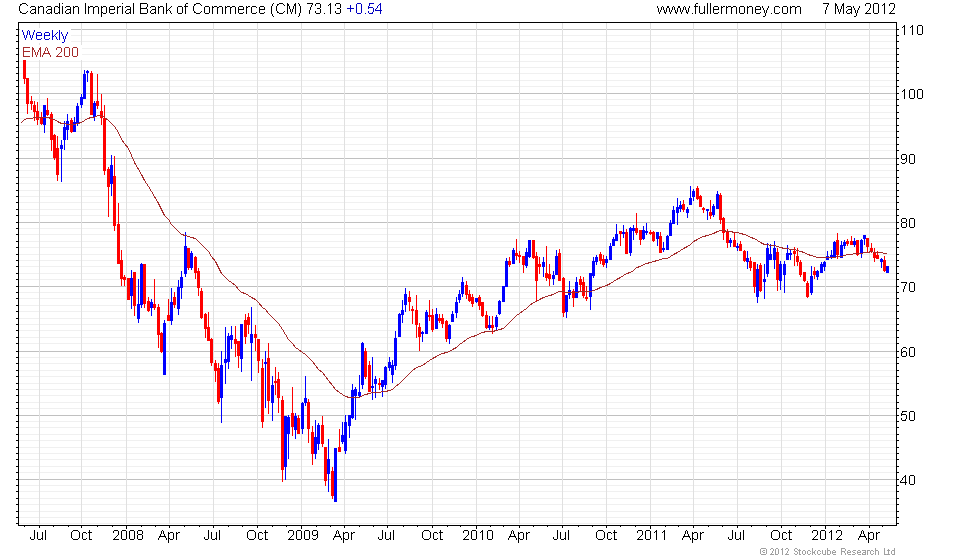Click the 'Apr' label just after 2008
The height and width of the screenshot is (560, 980).
pos(169,536)
